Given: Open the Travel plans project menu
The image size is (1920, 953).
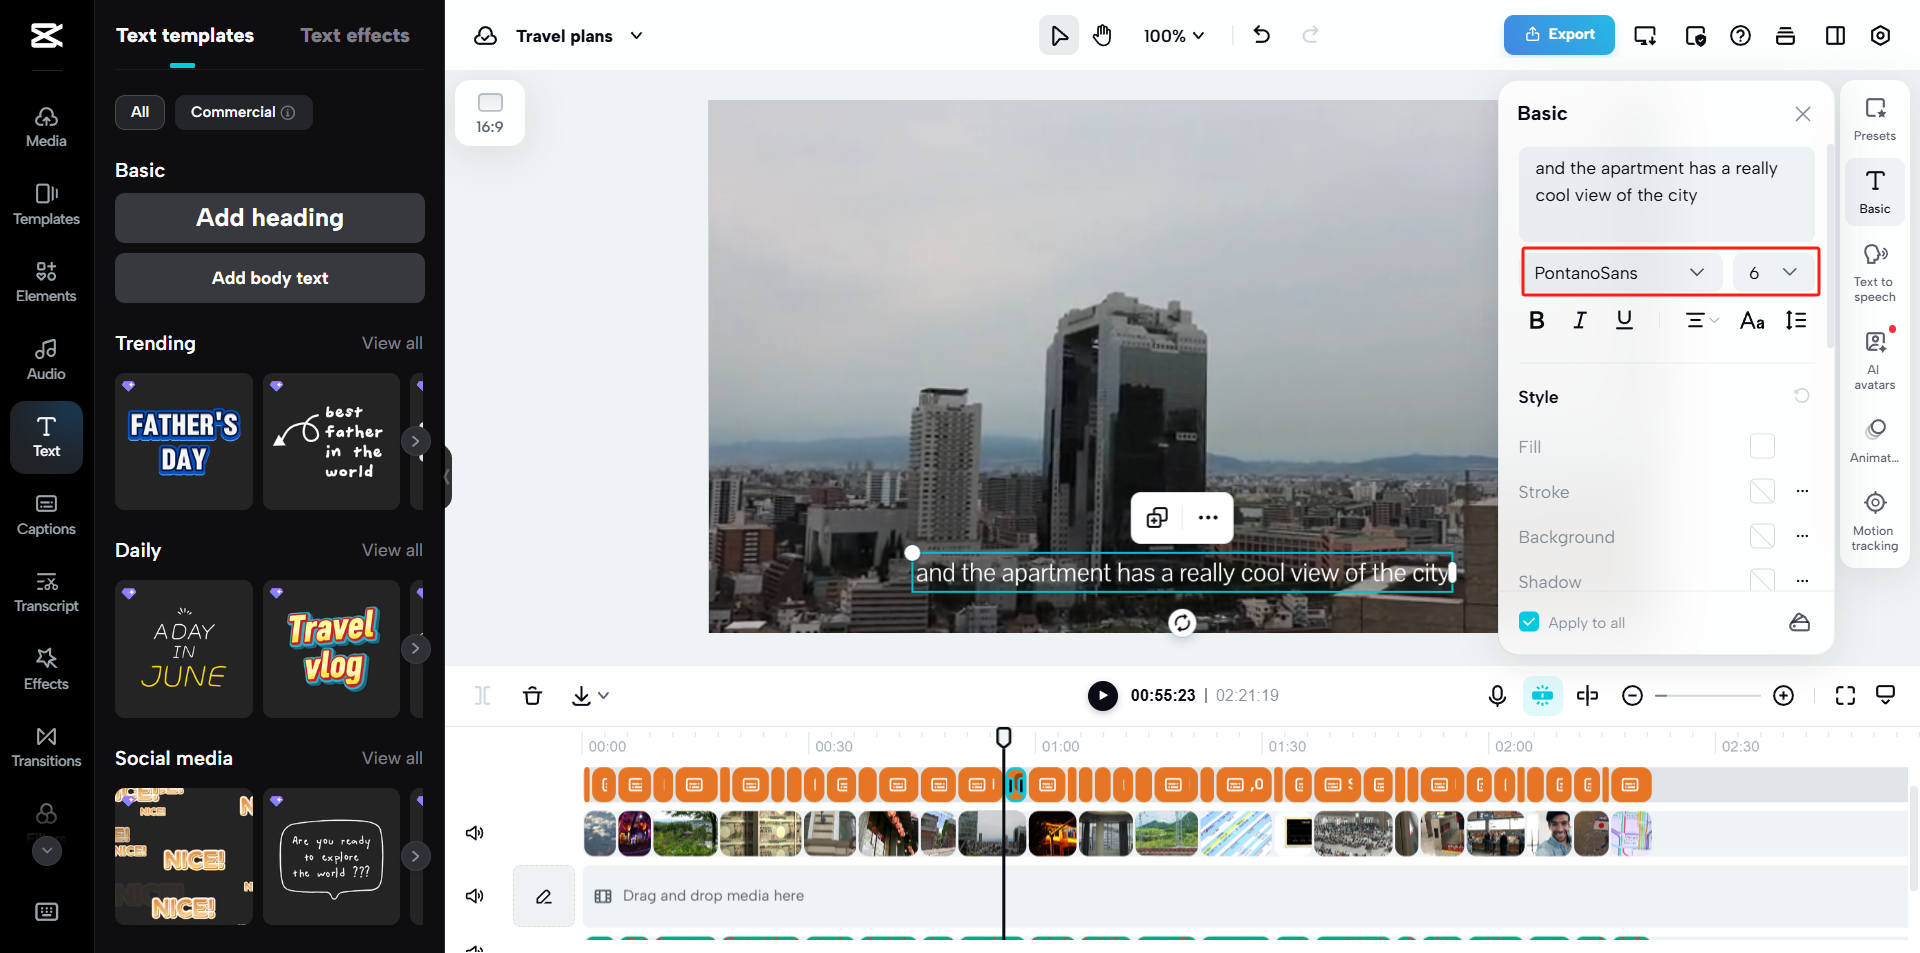Looking at the screenshot, I should click(579, 36).
